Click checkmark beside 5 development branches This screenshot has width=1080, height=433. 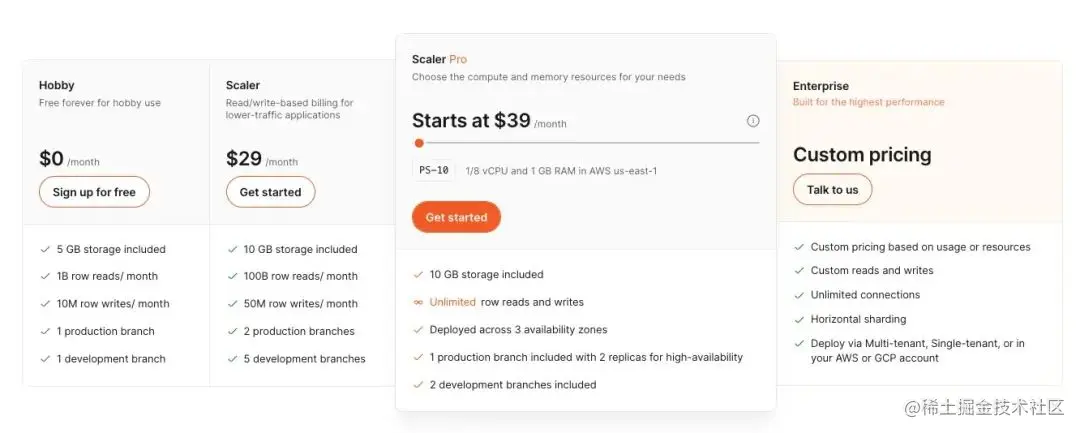pyautogui.click(x=232, y=358)
